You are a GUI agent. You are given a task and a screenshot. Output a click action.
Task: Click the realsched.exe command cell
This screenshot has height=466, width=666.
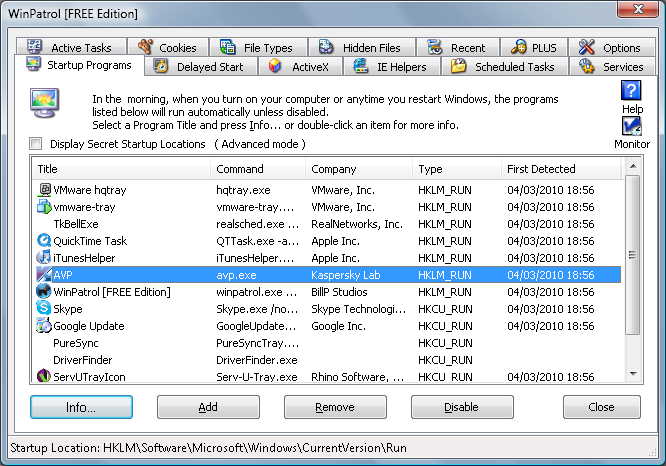tap(257, 224)
